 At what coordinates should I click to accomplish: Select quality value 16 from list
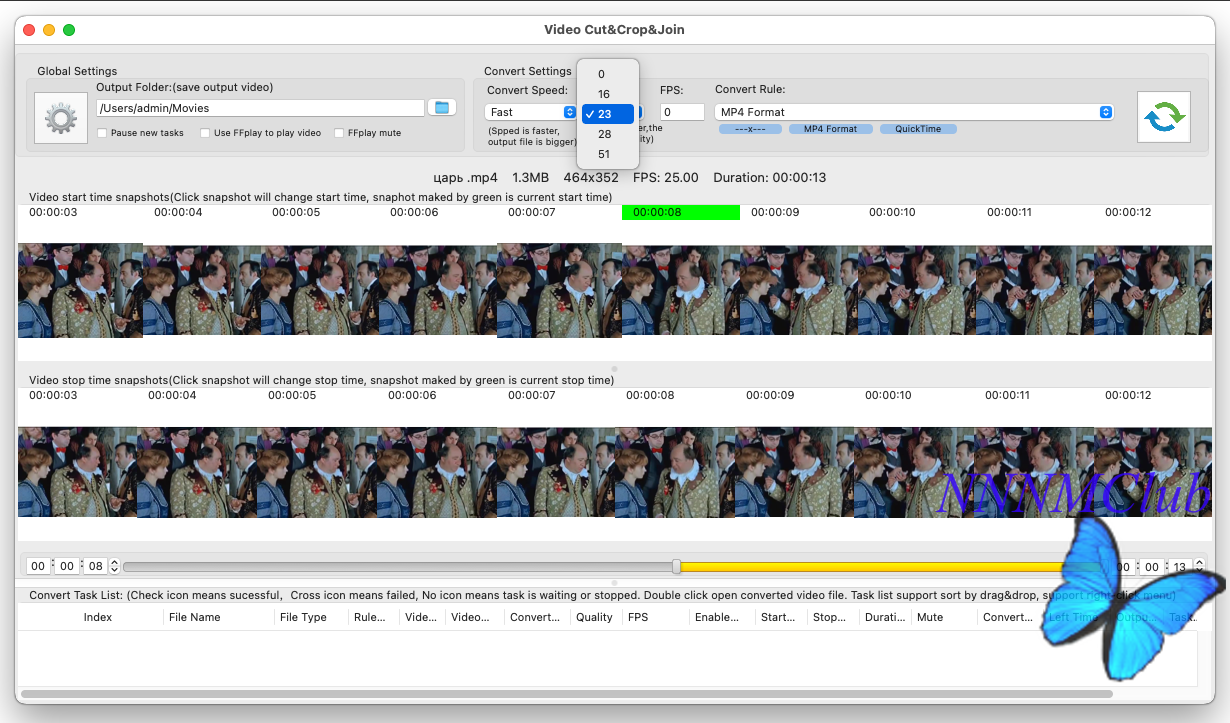[604, 94]
